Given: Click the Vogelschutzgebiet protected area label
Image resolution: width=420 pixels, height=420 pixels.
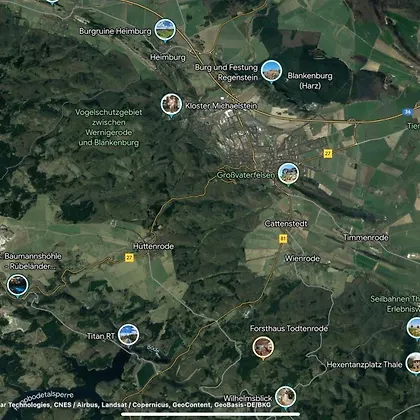Looking at the screenshot, I should pyautogui.click(x=108, y=128).
